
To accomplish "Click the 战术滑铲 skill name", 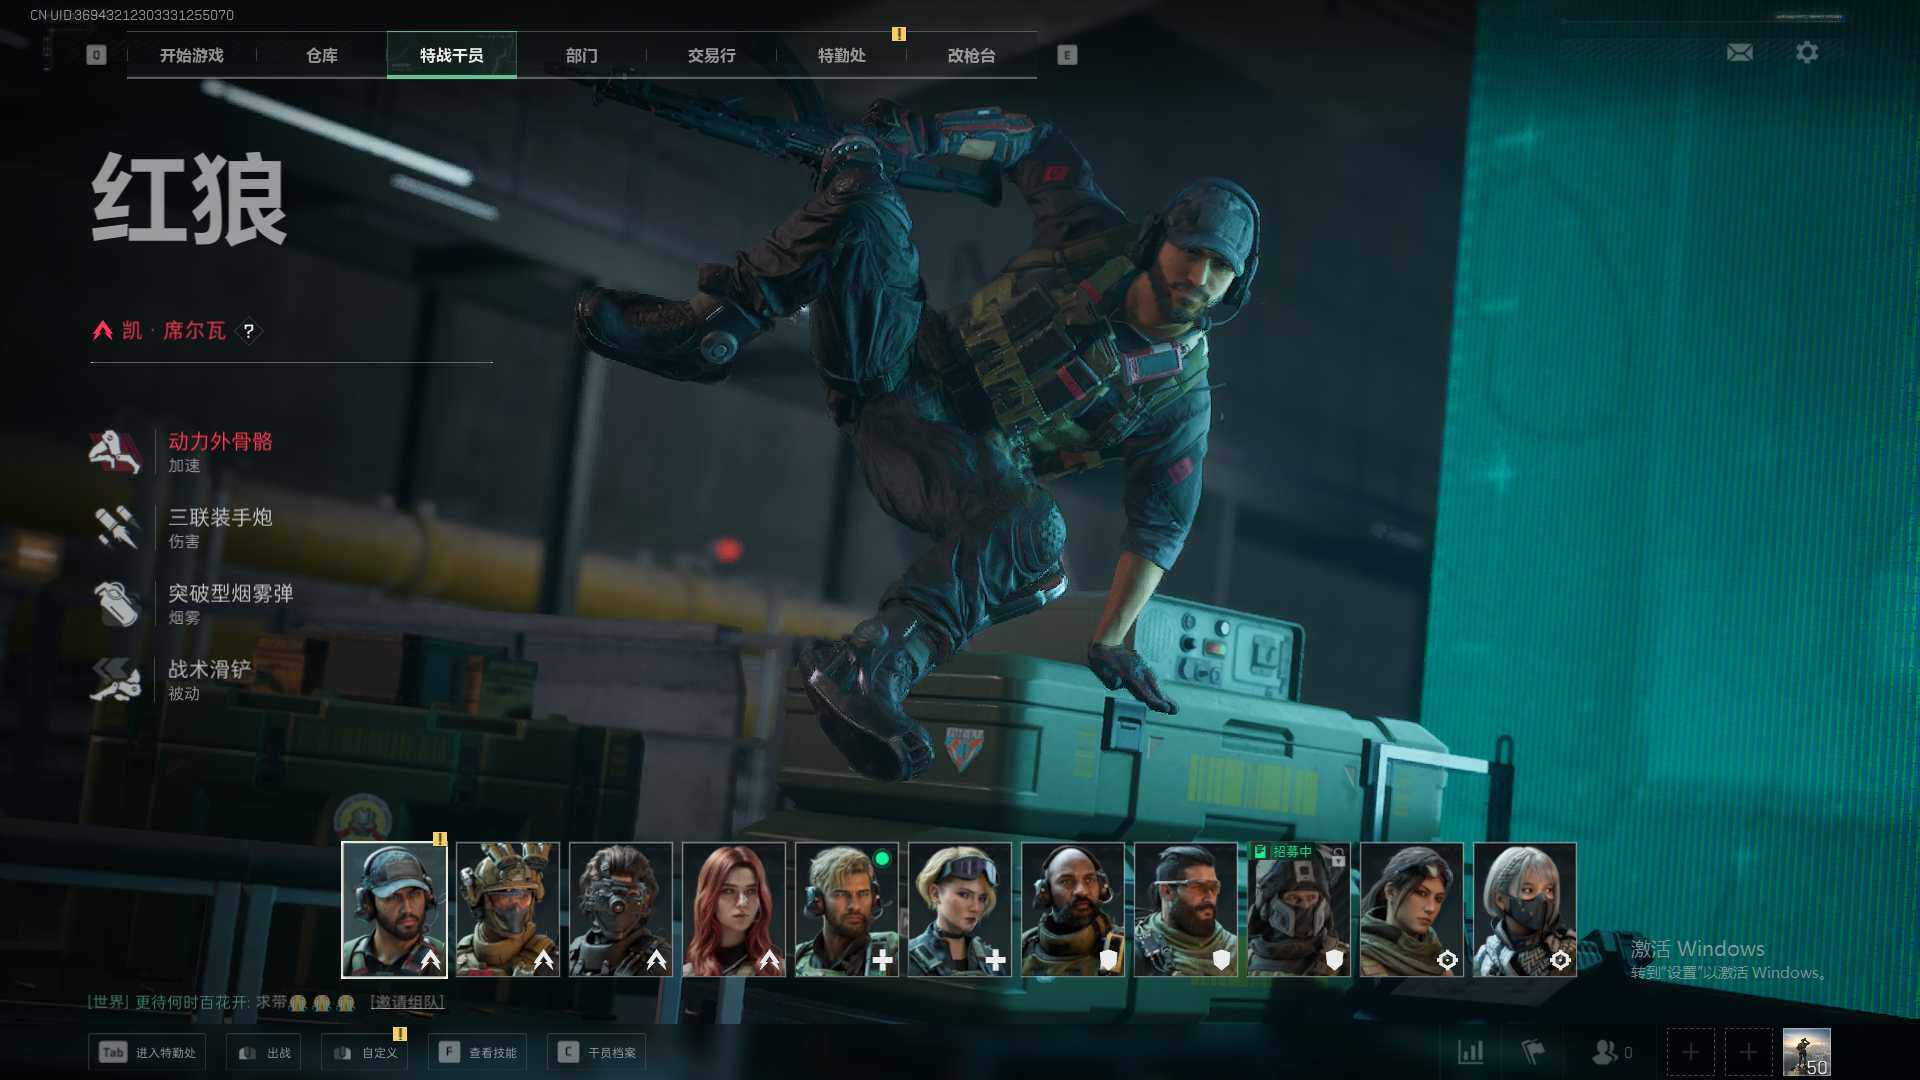I will point(210,669).
